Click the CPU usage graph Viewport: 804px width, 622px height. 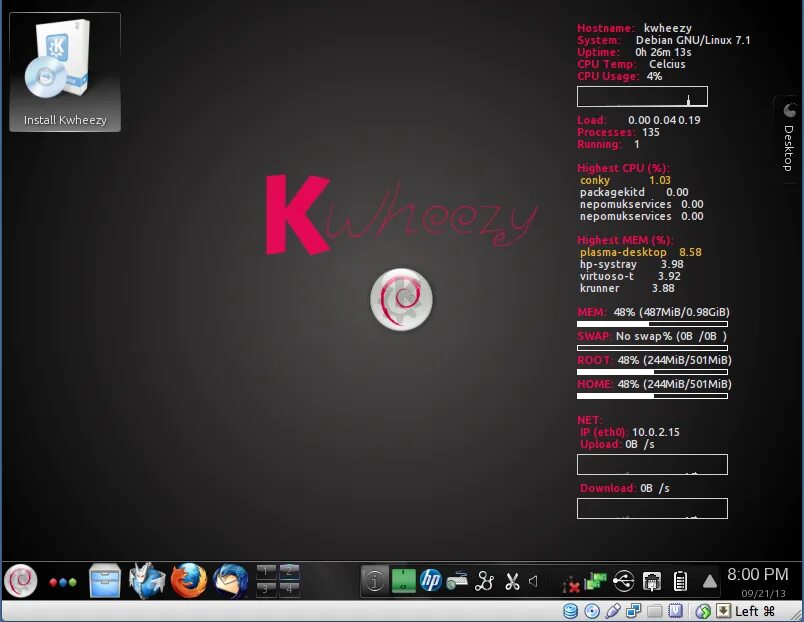tap(642, 96)
